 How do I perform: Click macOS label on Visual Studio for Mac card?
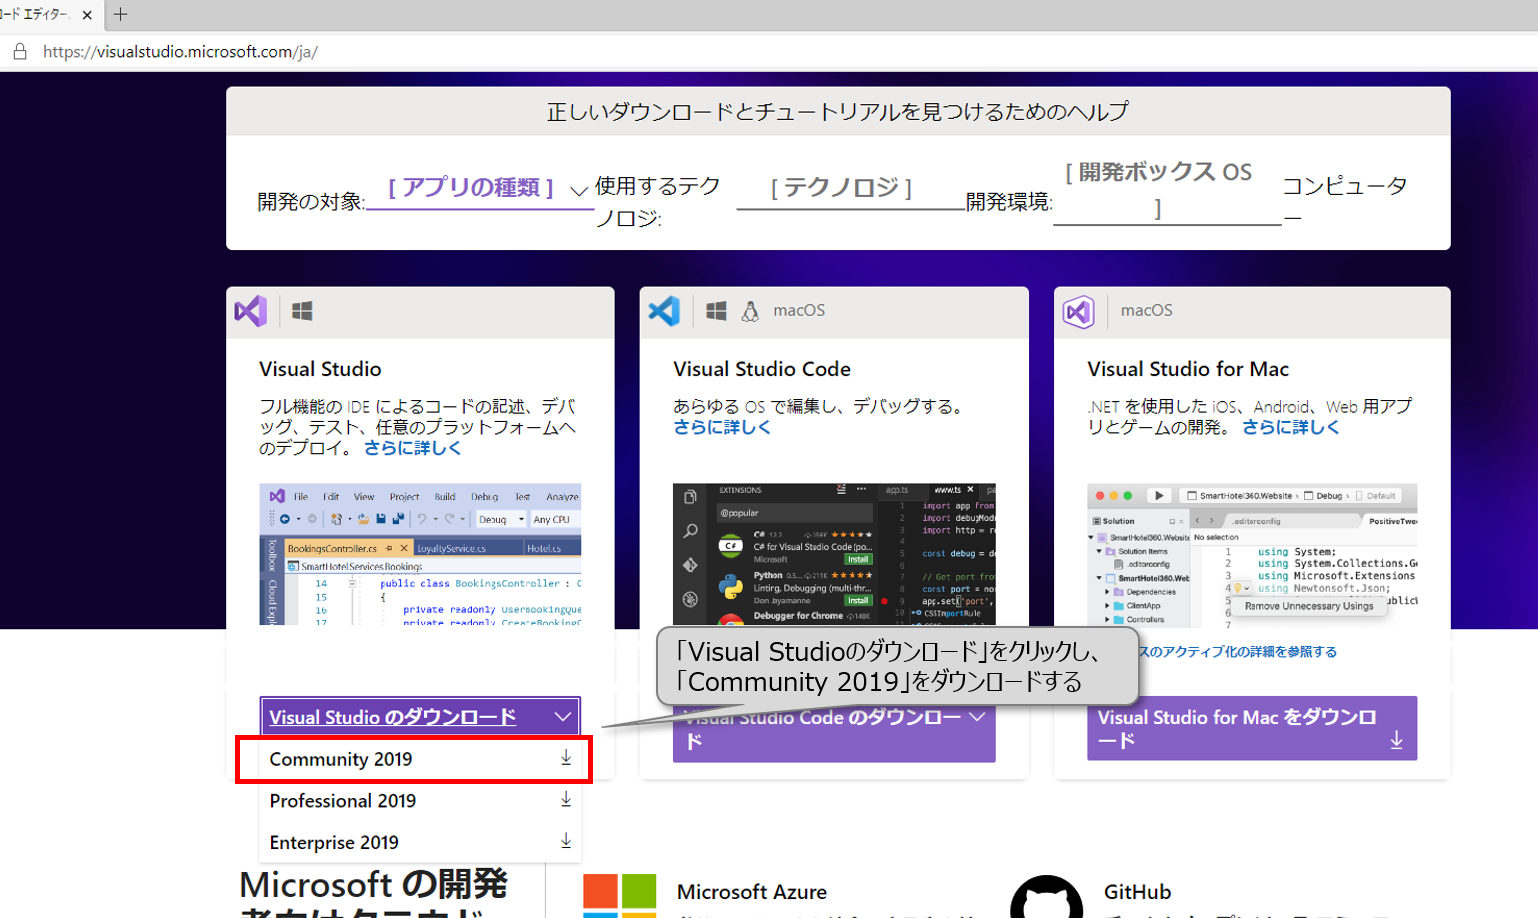(1146, 310)
